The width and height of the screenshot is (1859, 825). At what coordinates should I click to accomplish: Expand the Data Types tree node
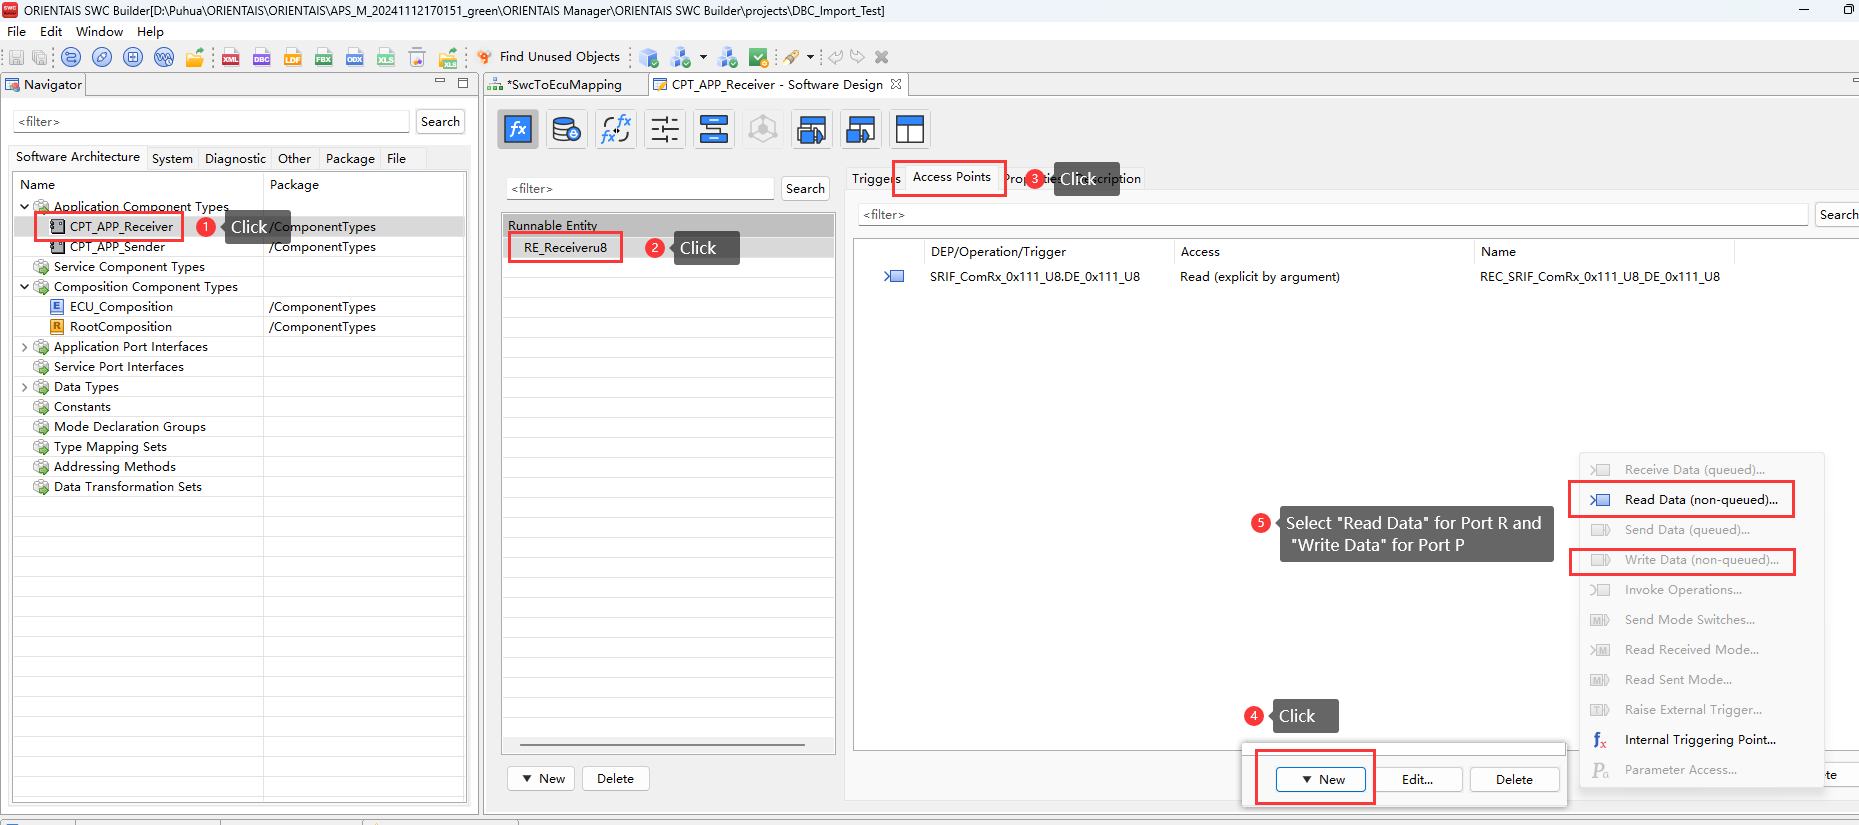25,387
